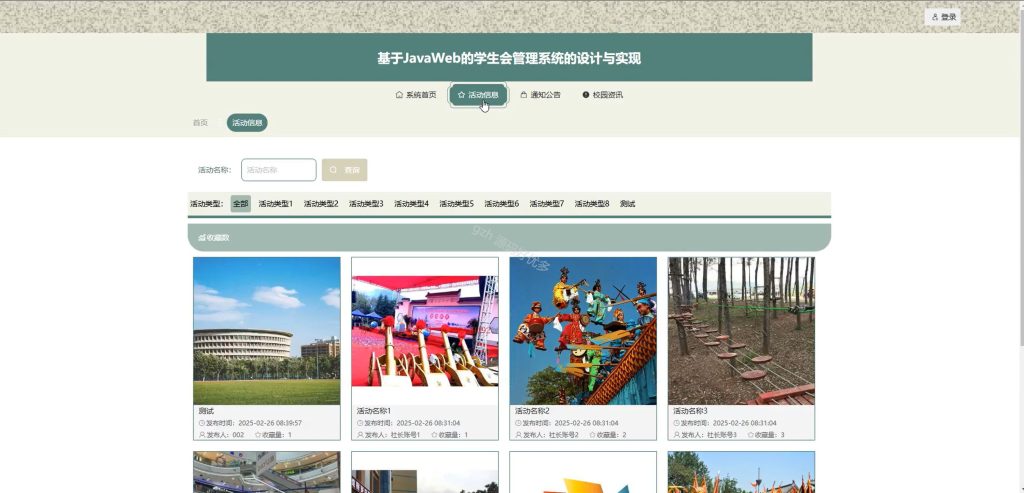Sort by 收藏数 in the sort bar
Image resolution: width=1024 pixels, height=493 pixels.
(x=214, y=238)
